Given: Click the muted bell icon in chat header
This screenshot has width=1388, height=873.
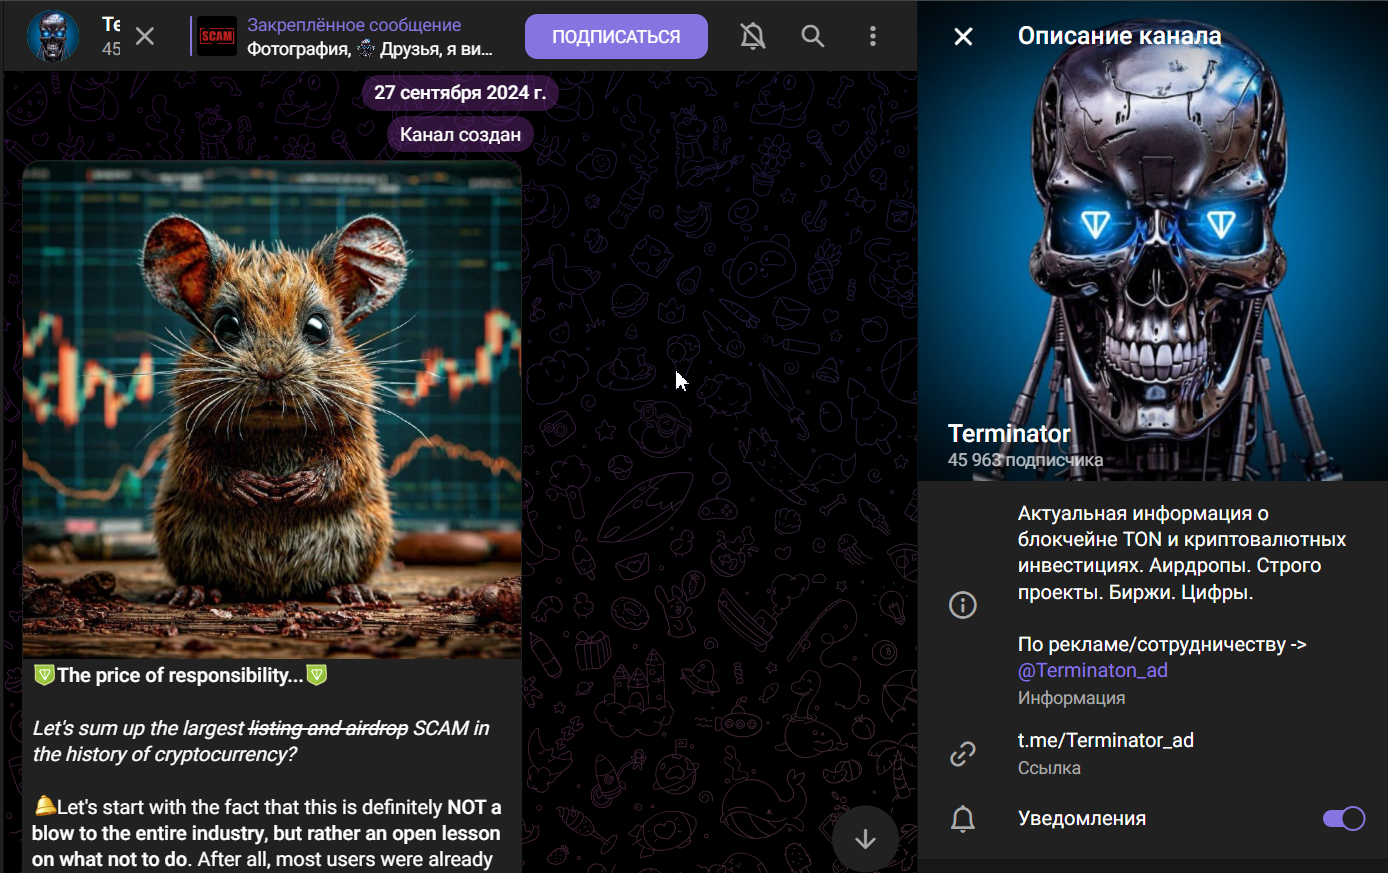Looking at the screenshot, I should [x=752, y=37].
